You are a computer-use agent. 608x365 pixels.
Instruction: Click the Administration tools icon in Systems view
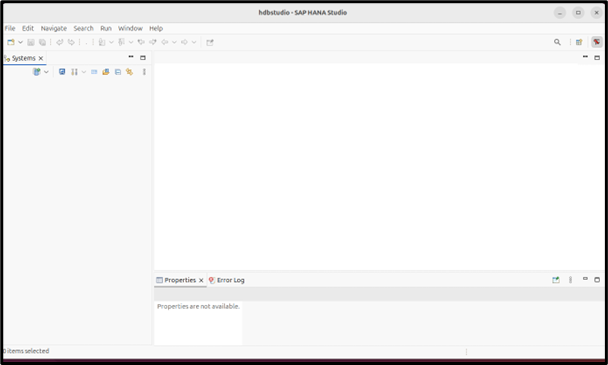pyautogui.click(x=74, y=72)
